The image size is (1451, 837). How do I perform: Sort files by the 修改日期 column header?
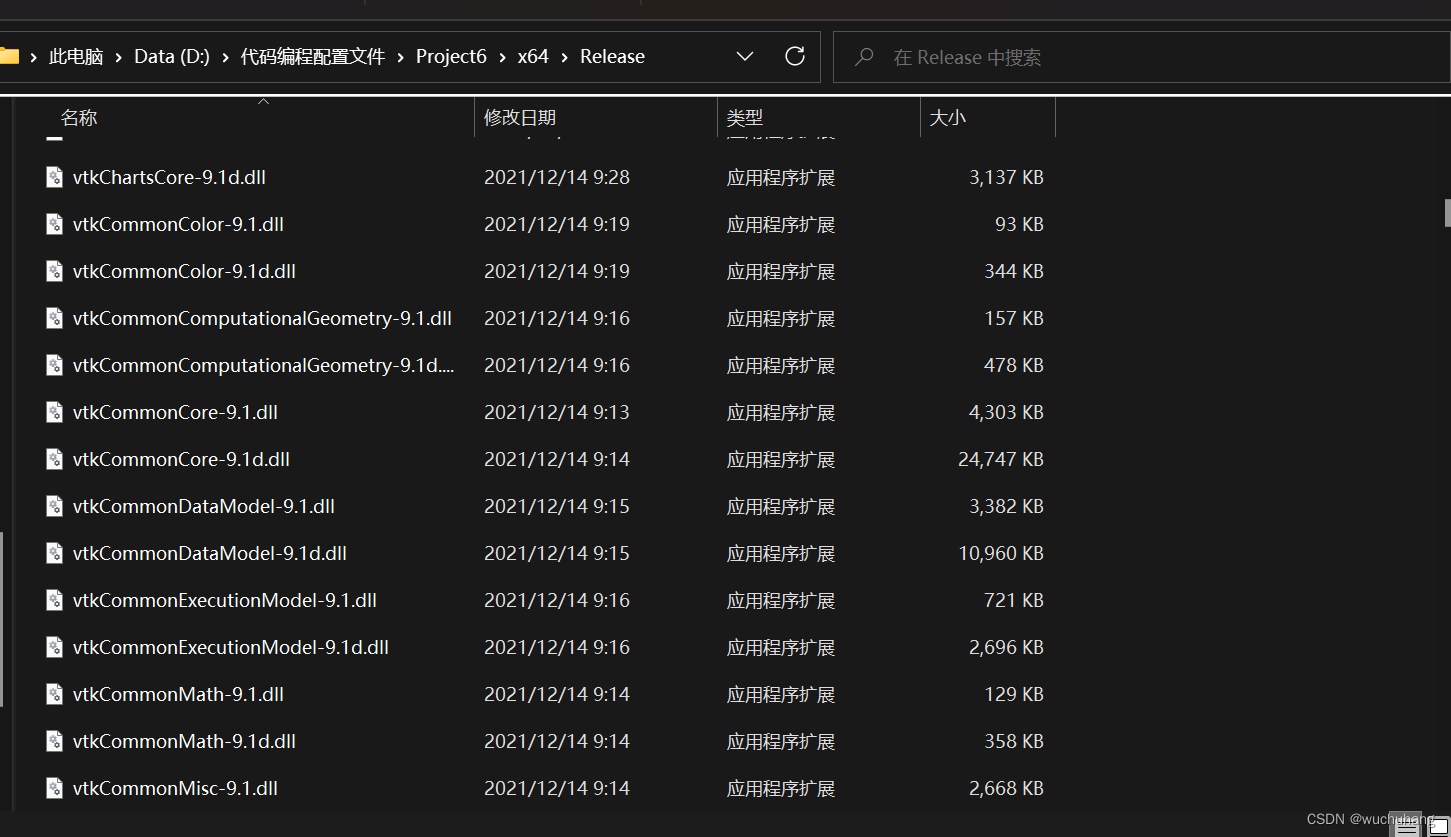click(520, 117)
